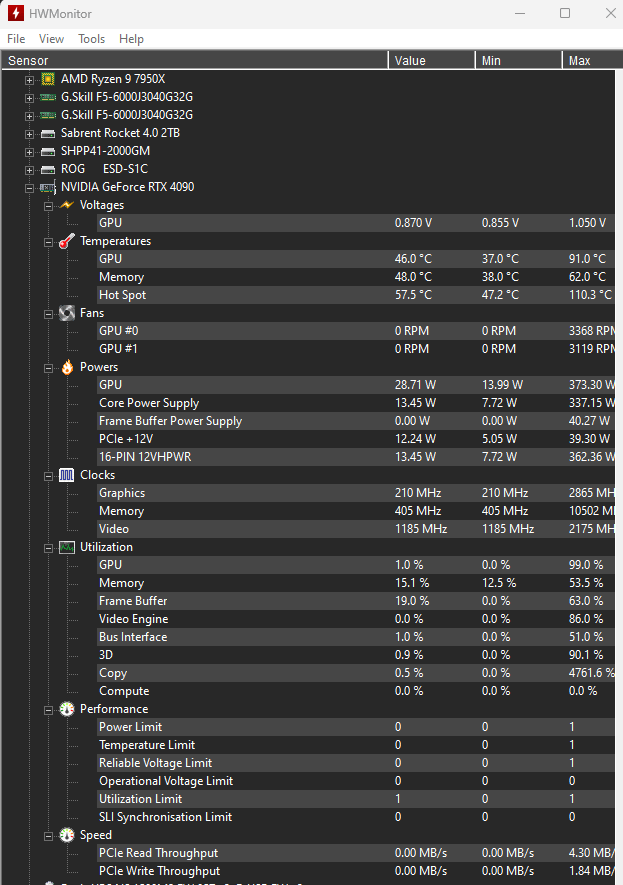Select the Graphics clock row
Screen dimensions: 623x885
pyautogui.click(x=356, y=493)
